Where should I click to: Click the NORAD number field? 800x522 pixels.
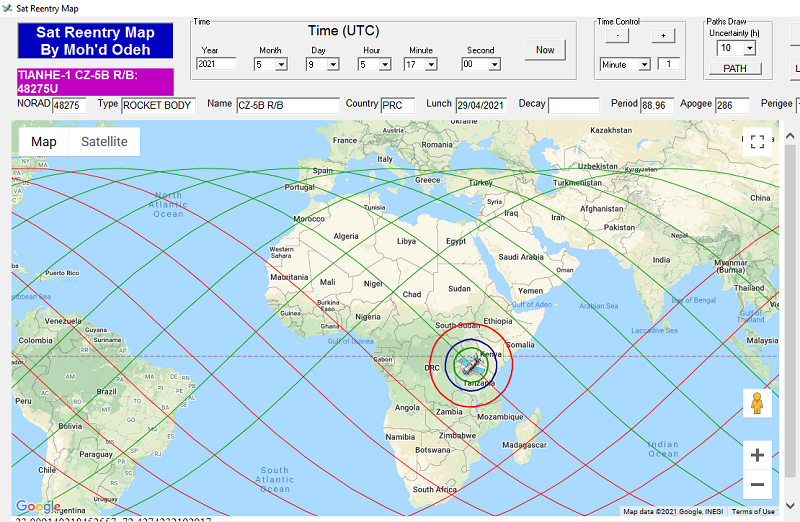point(69,106)
